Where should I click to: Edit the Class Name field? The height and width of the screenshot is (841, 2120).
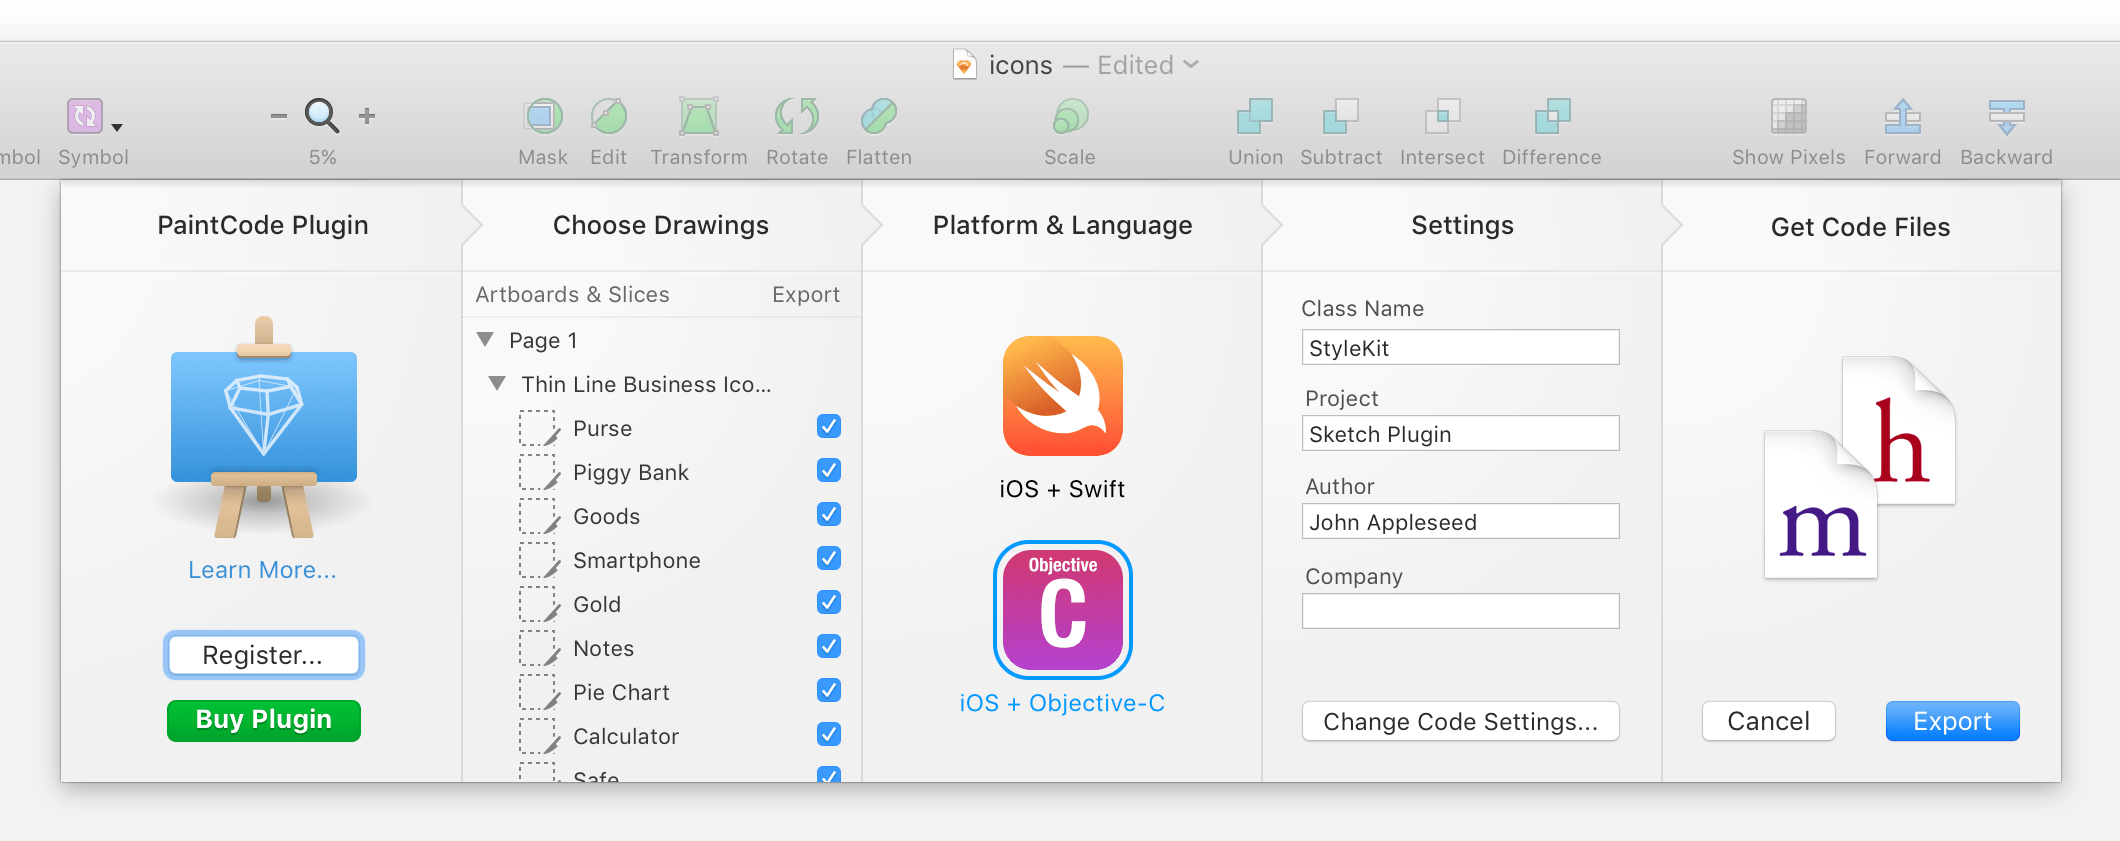(1461, 347)
